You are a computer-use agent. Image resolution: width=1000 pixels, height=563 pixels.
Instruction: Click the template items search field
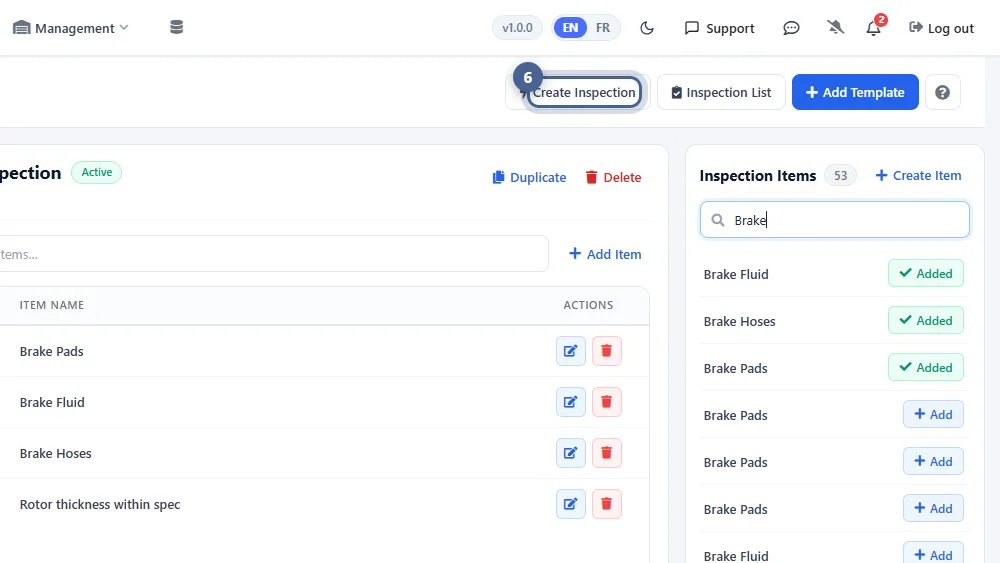point(273,254)
